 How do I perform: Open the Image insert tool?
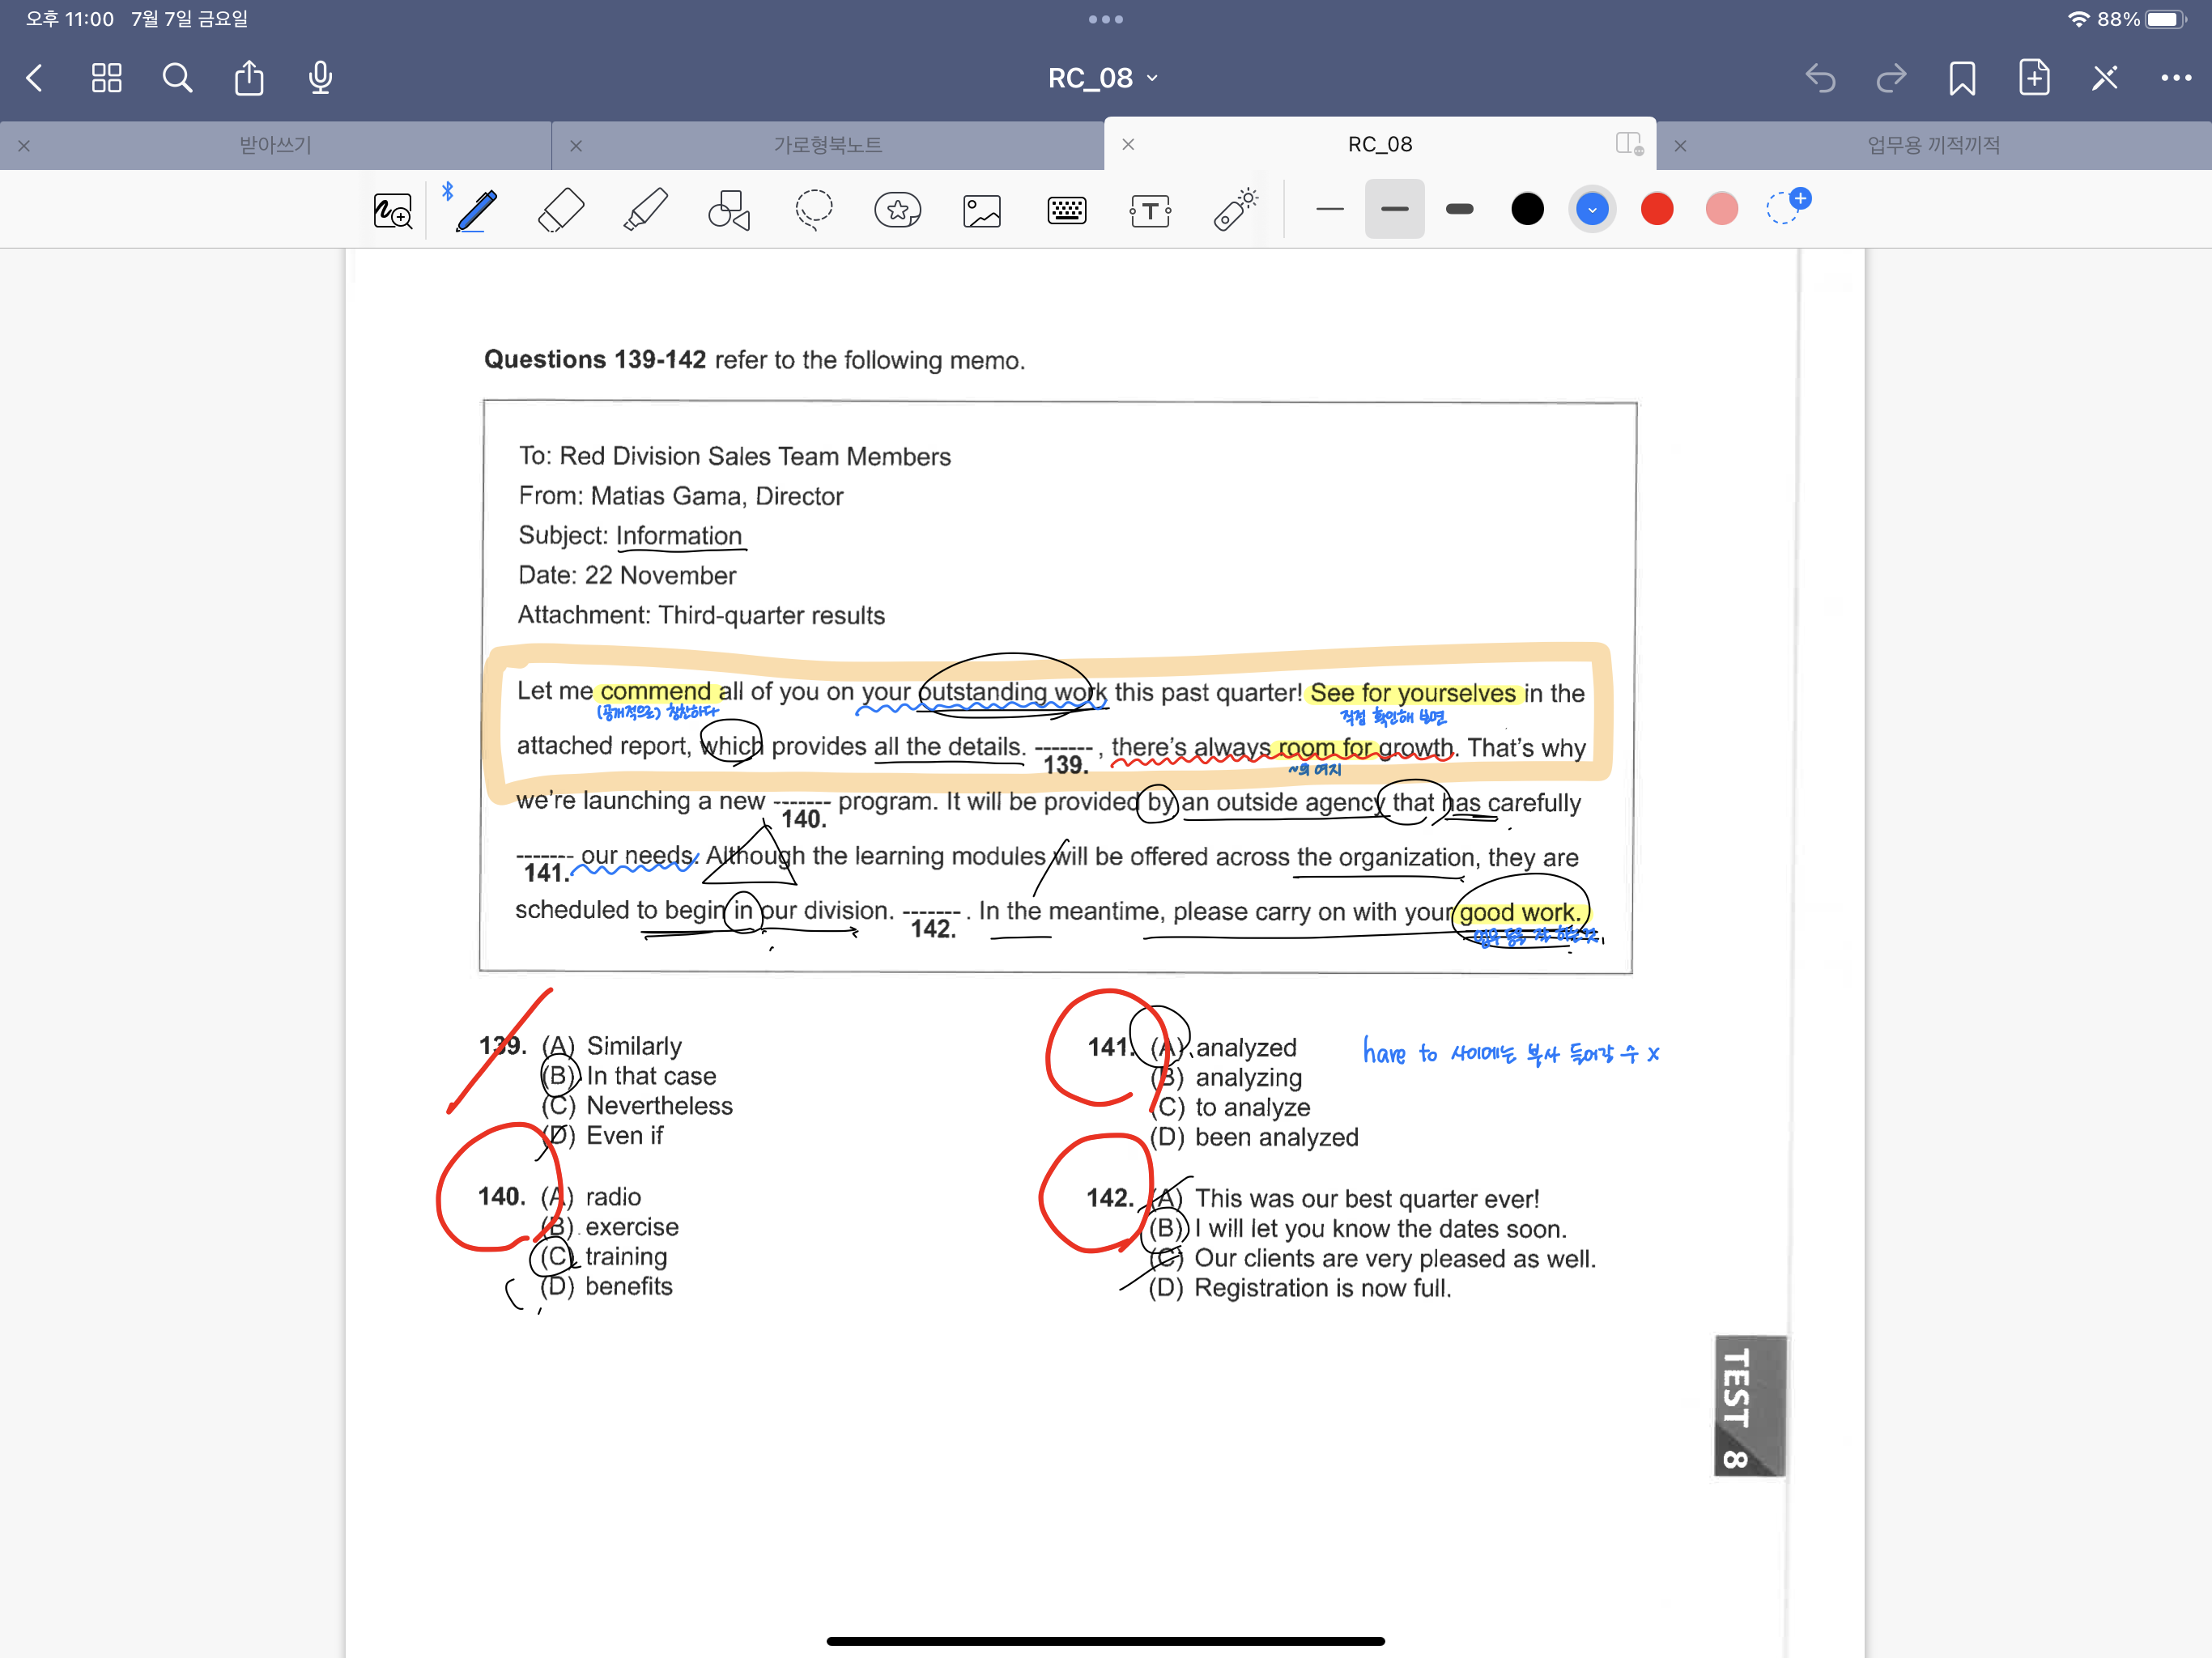click(981, 210)
